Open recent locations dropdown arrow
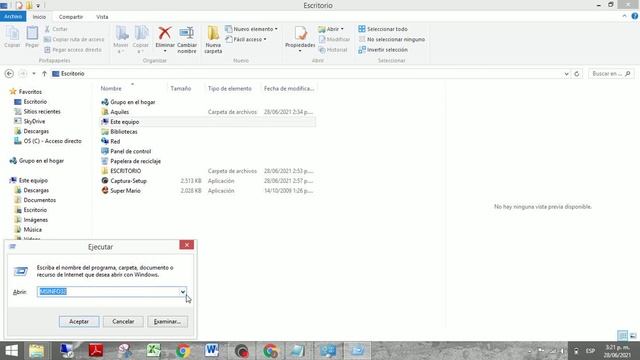640x360 pixels. click(x=34, y=73)
